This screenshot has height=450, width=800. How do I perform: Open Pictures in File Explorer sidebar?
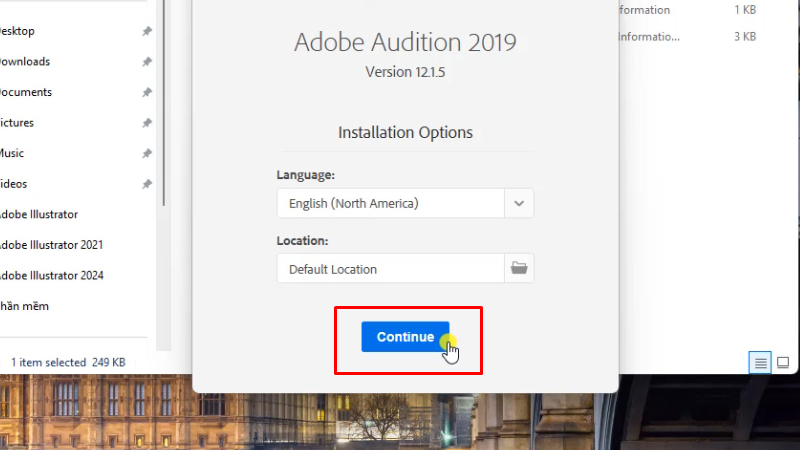click(x=17, y=123)
